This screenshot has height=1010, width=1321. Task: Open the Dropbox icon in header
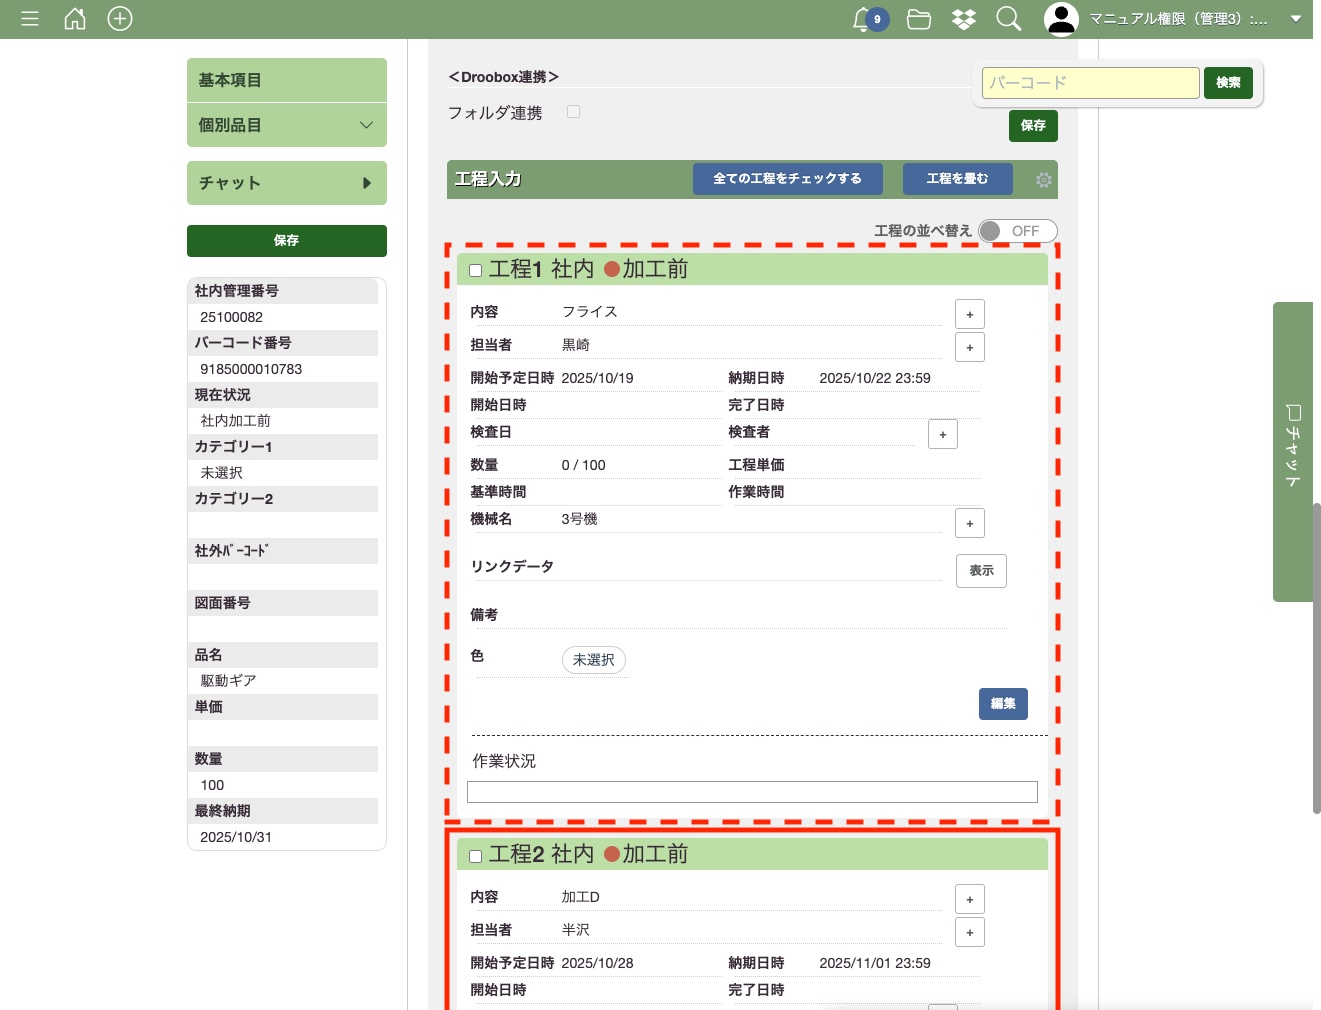click(964, 19)
